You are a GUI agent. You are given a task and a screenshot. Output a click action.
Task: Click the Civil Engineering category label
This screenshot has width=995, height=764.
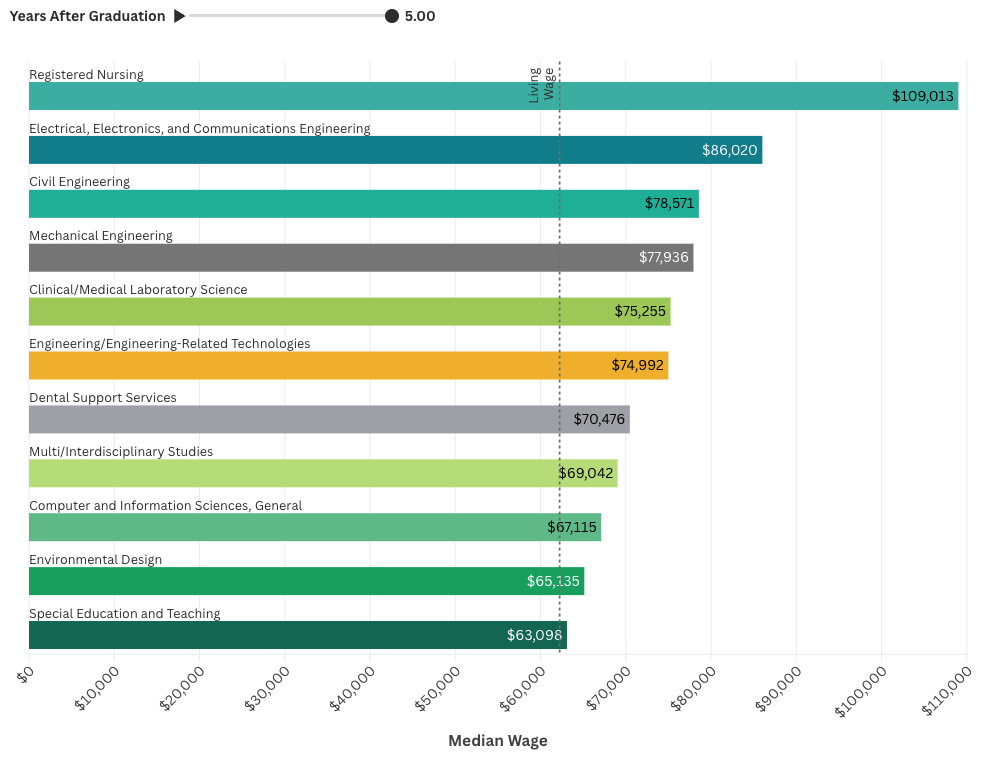point(79,181)
